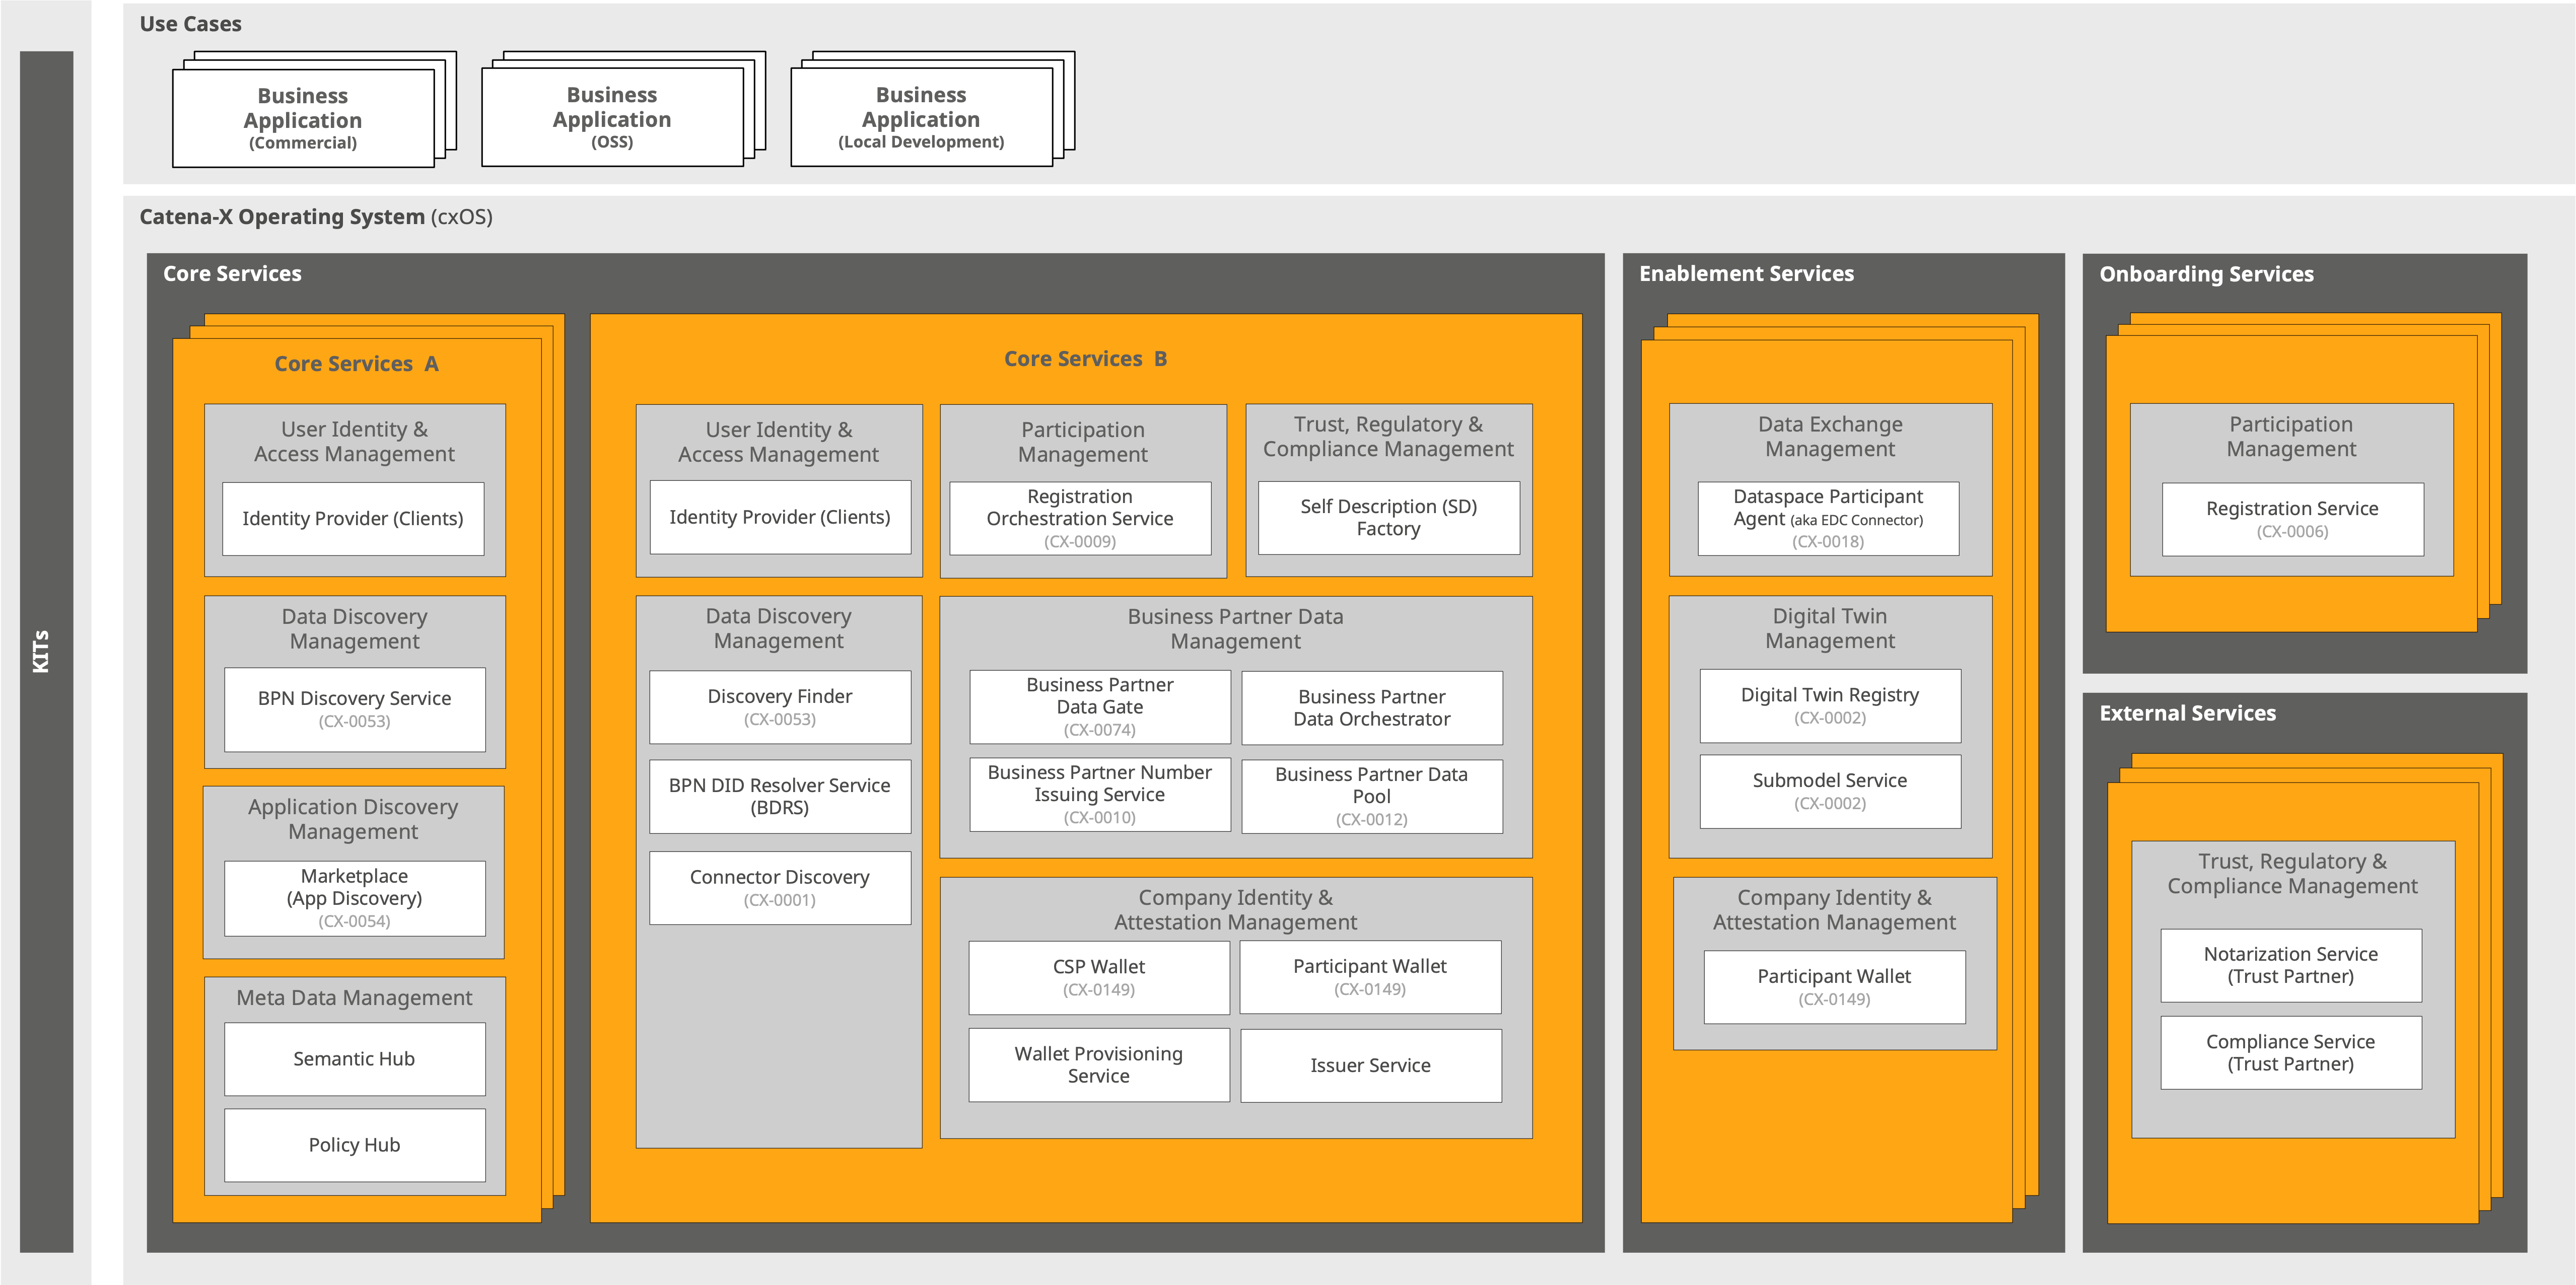
Task: Click the Wallet Provisioning Service box
Action: coord(1098,1065)
